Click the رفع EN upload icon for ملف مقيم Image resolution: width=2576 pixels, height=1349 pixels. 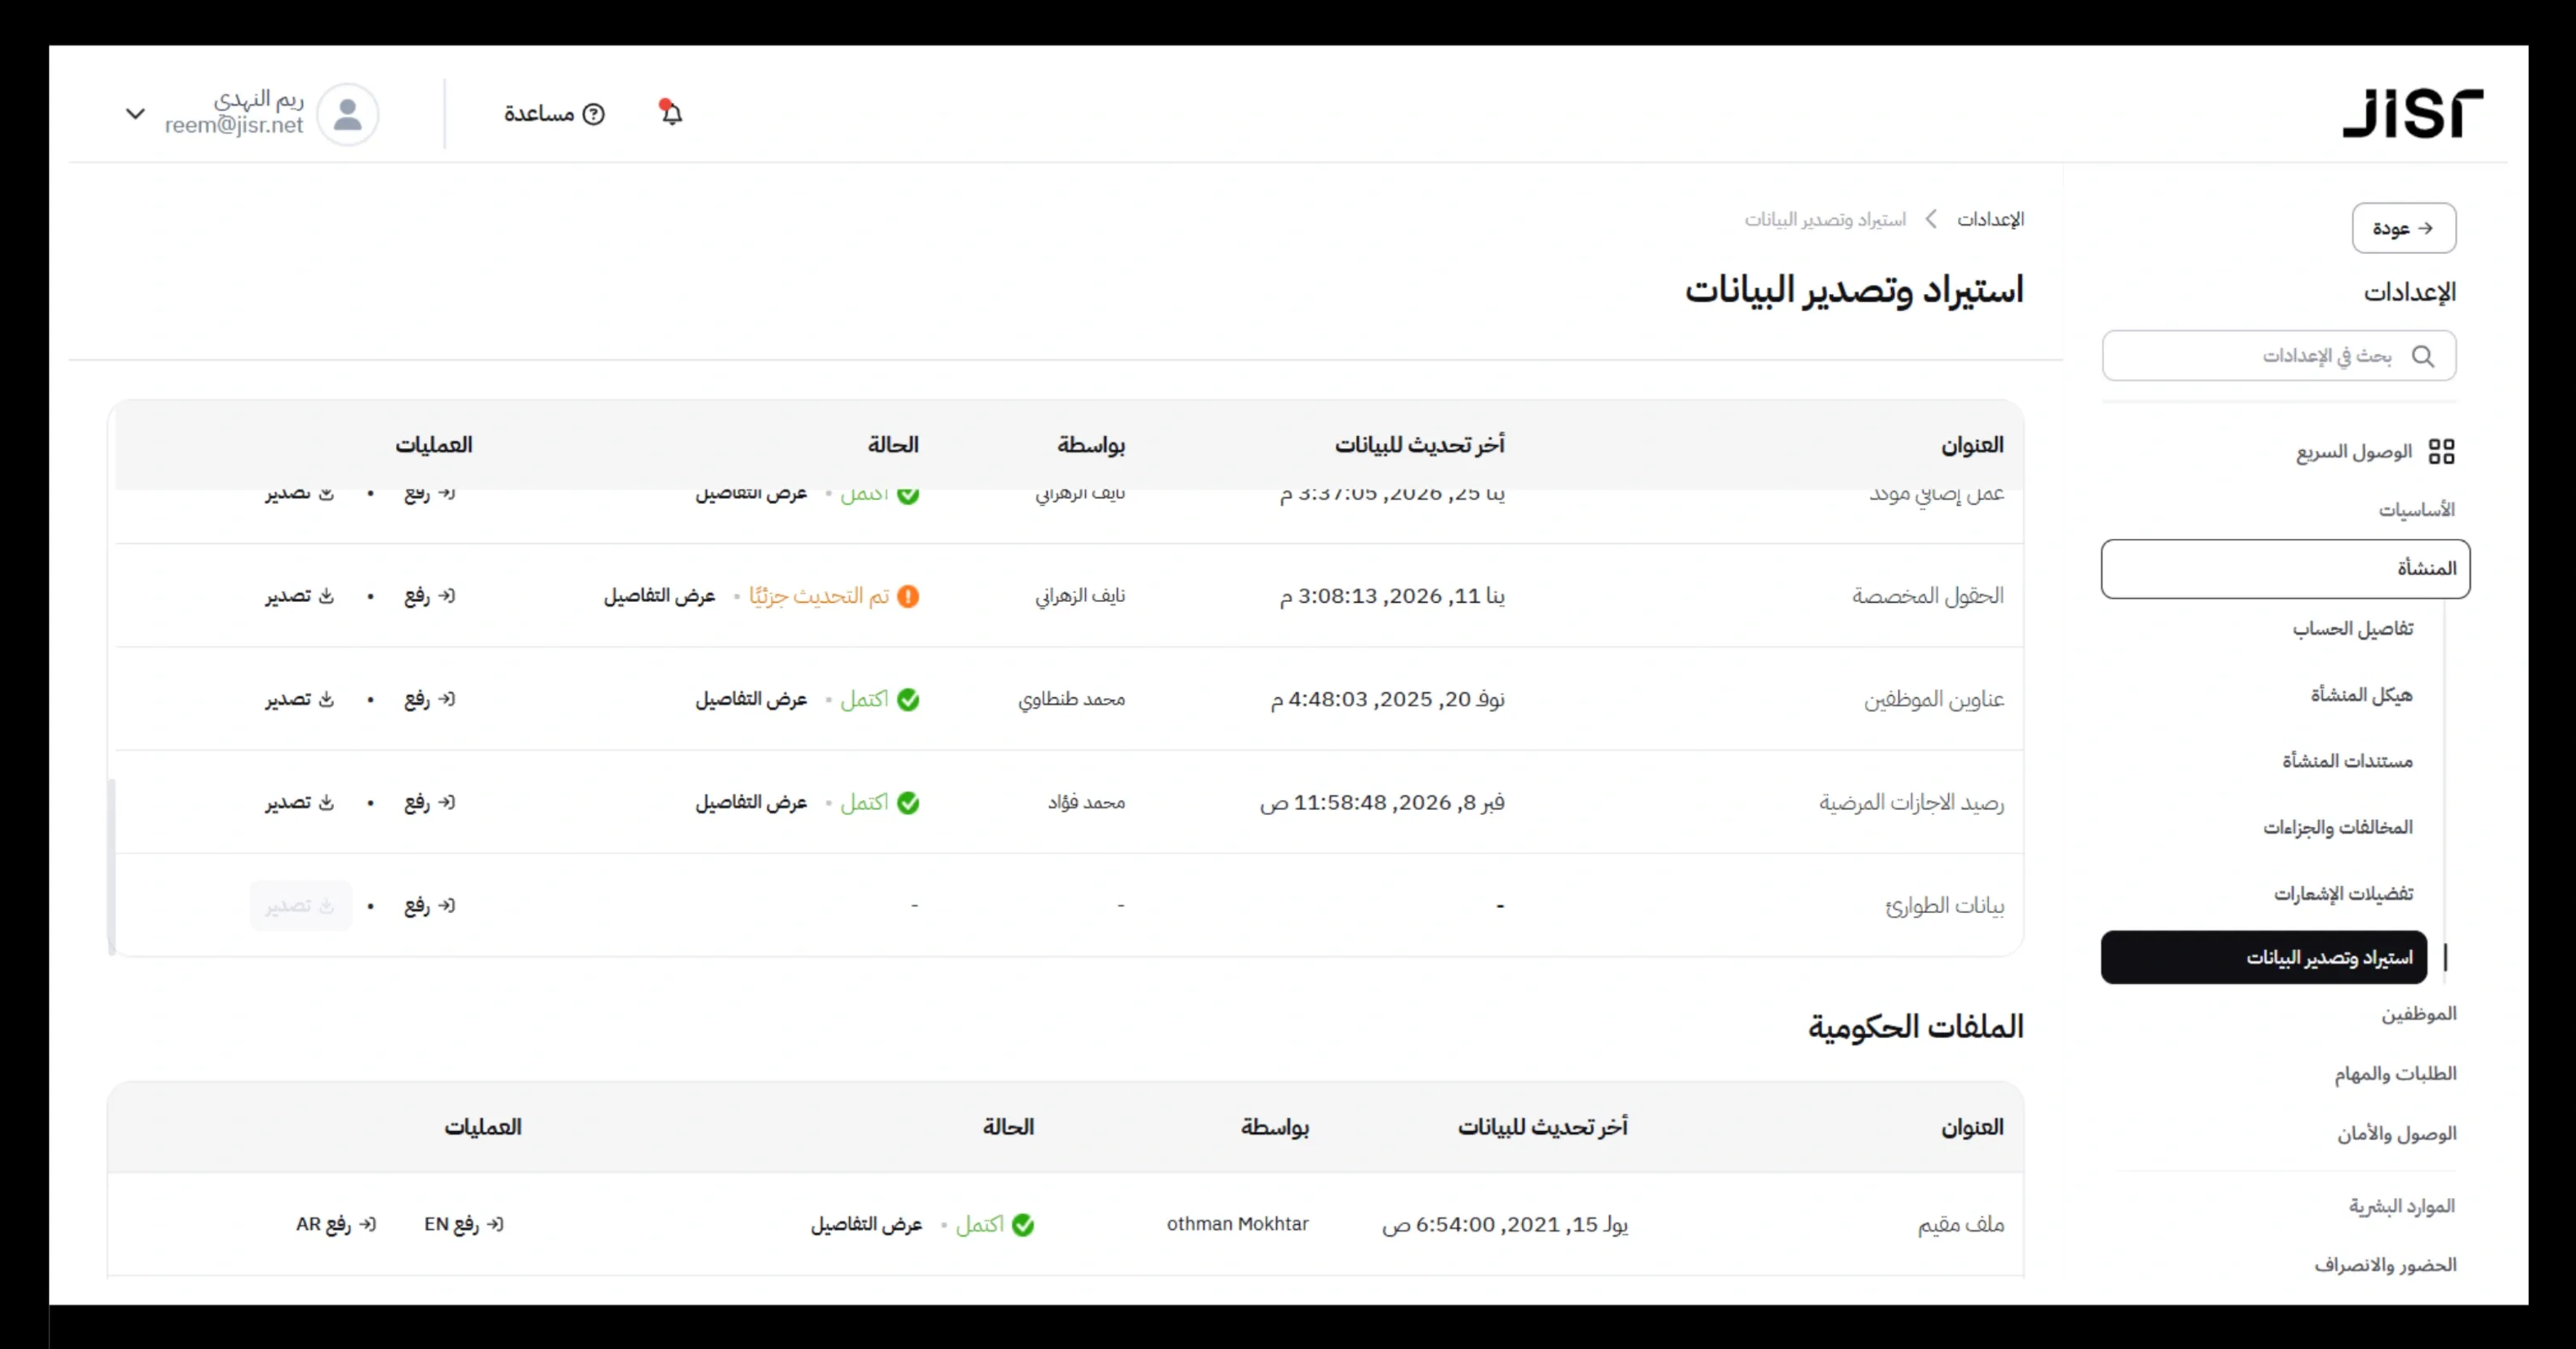462,1224
